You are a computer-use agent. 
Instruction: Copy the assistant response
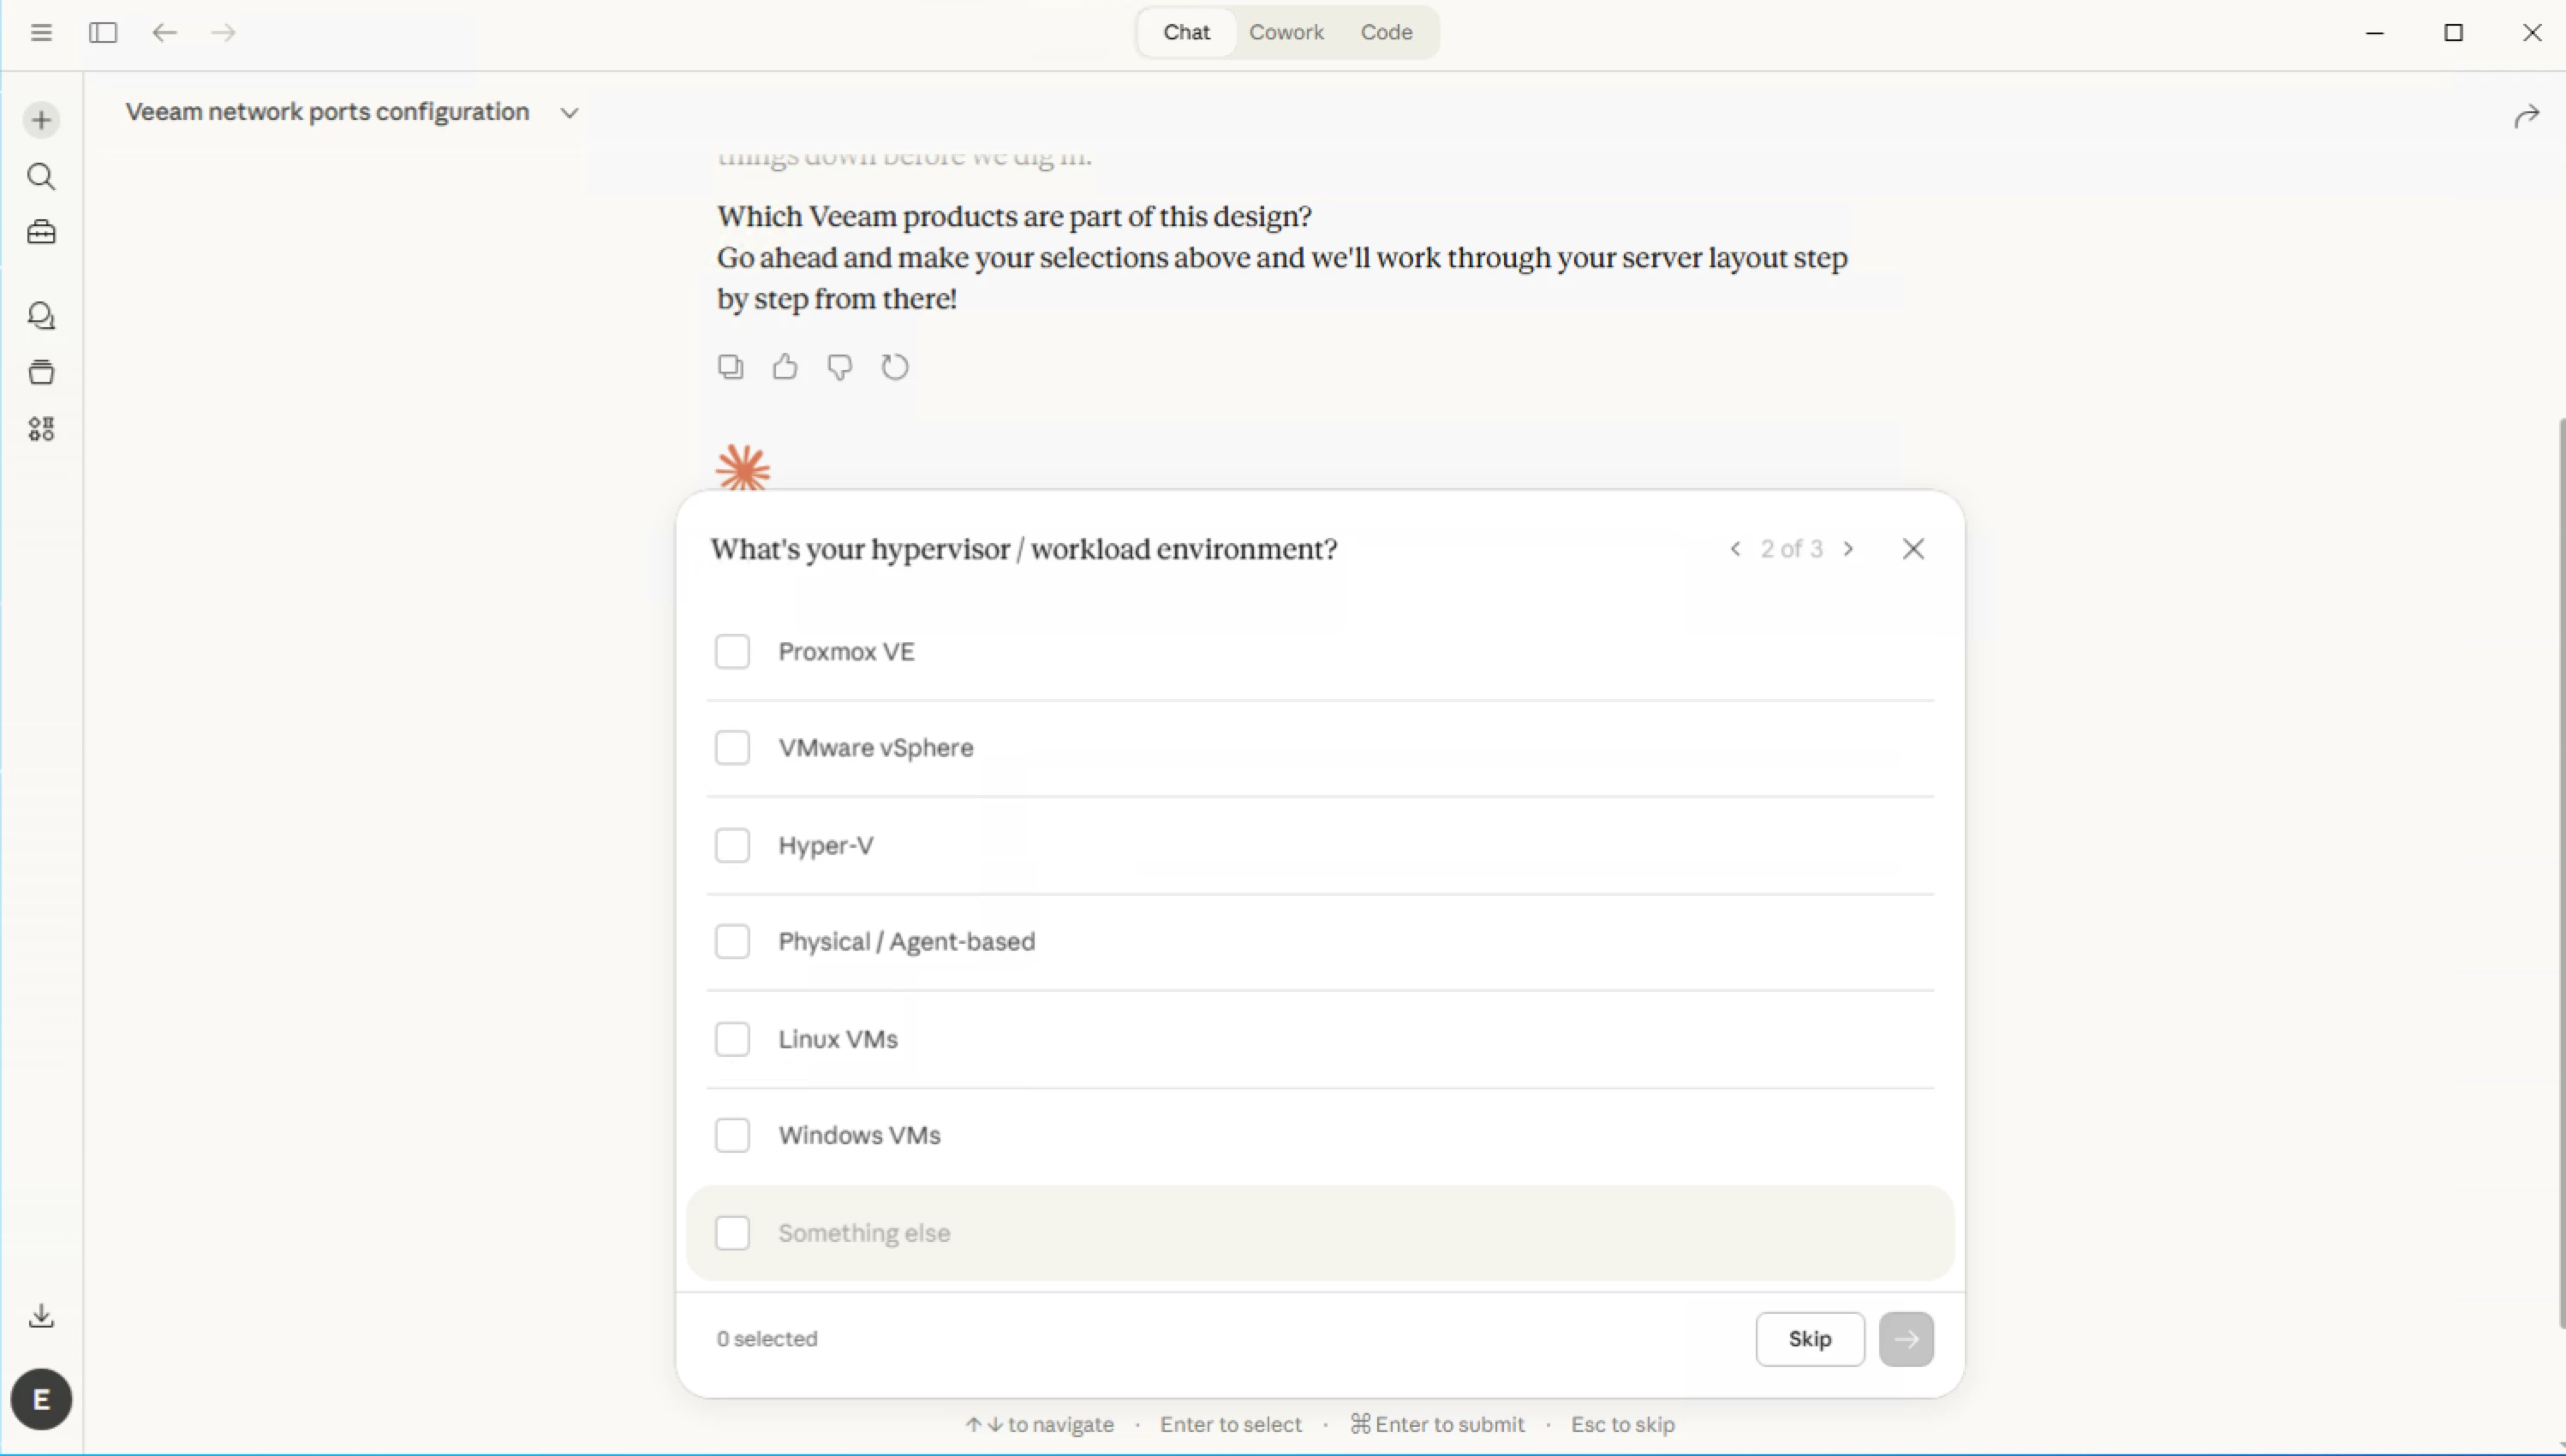pyautogui.click(x=731, y=367)
